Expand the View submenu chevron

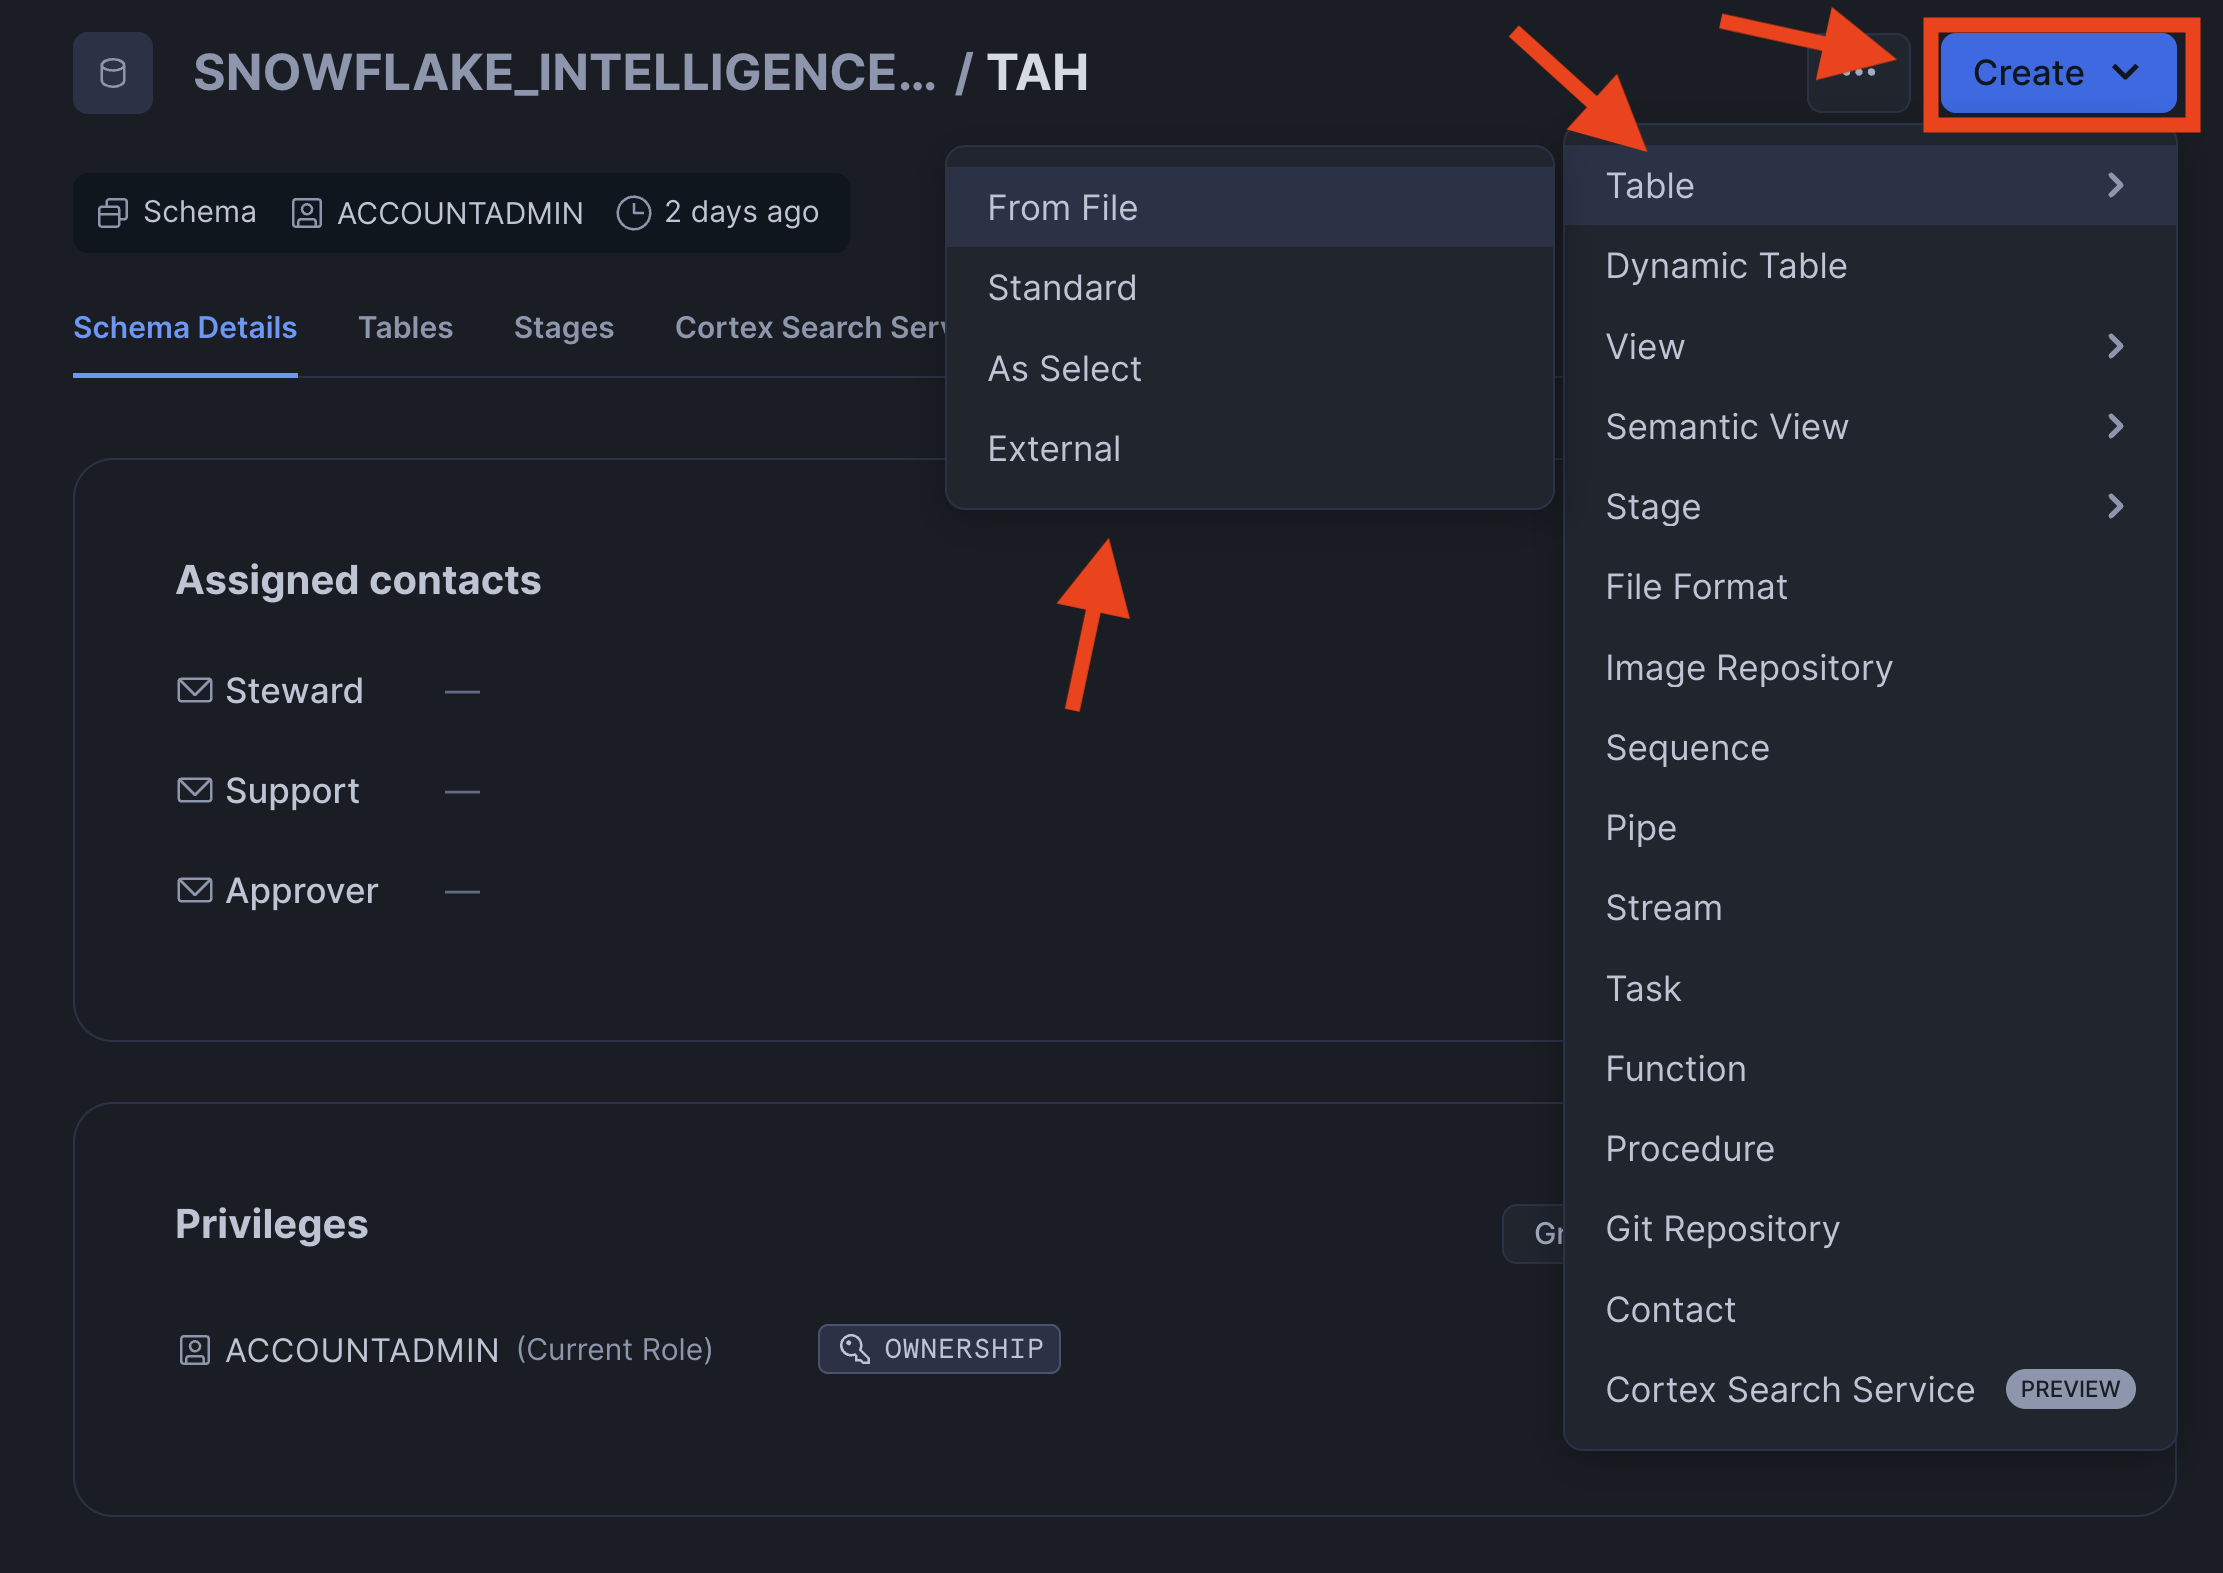point(2115,347)
